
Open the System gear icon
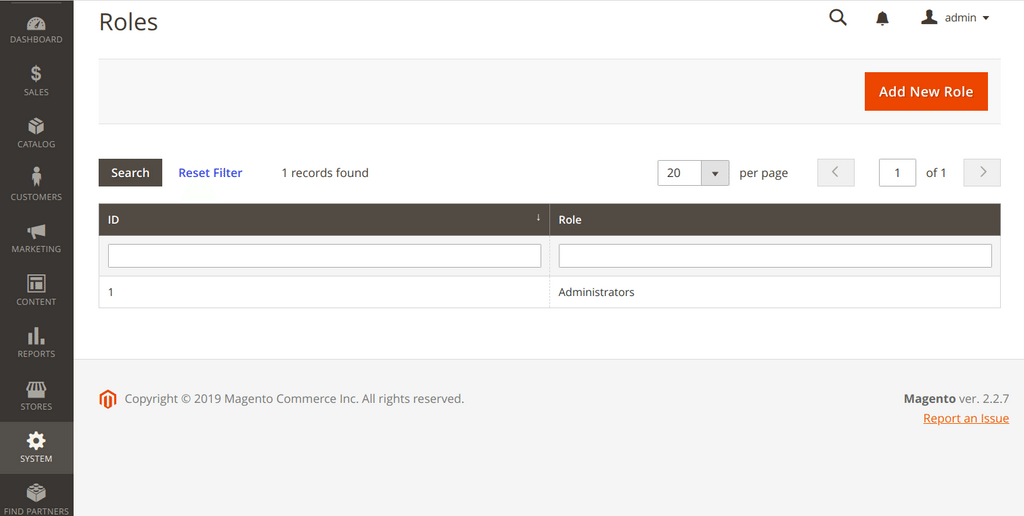pyautogui.click(x=36, y=442)
